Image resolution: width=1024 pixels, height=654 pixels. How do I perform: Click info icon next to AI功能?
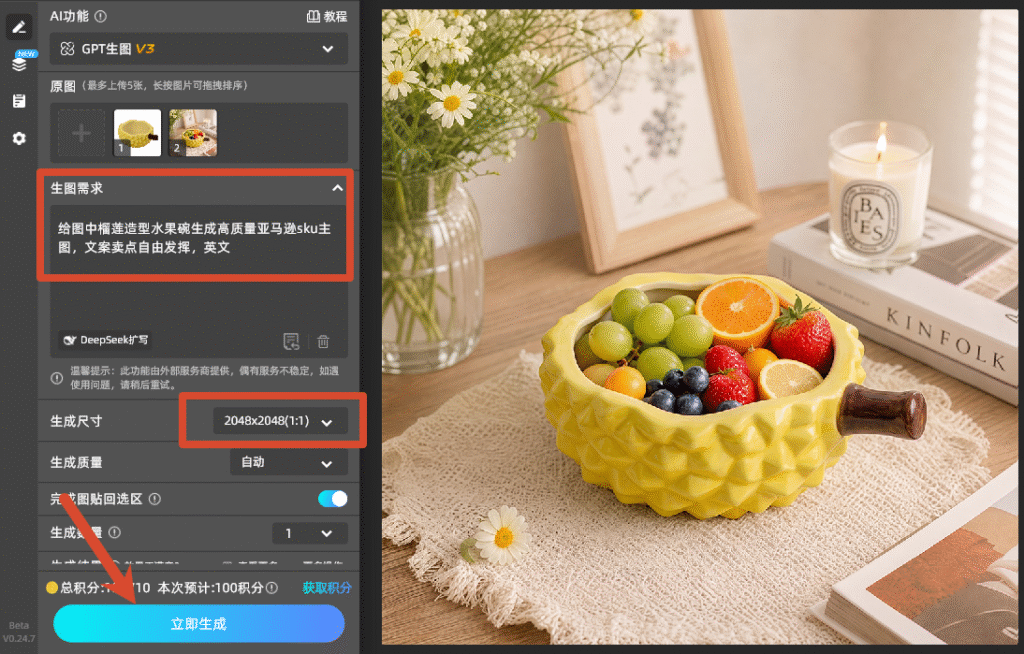click(x=101, y=16)
